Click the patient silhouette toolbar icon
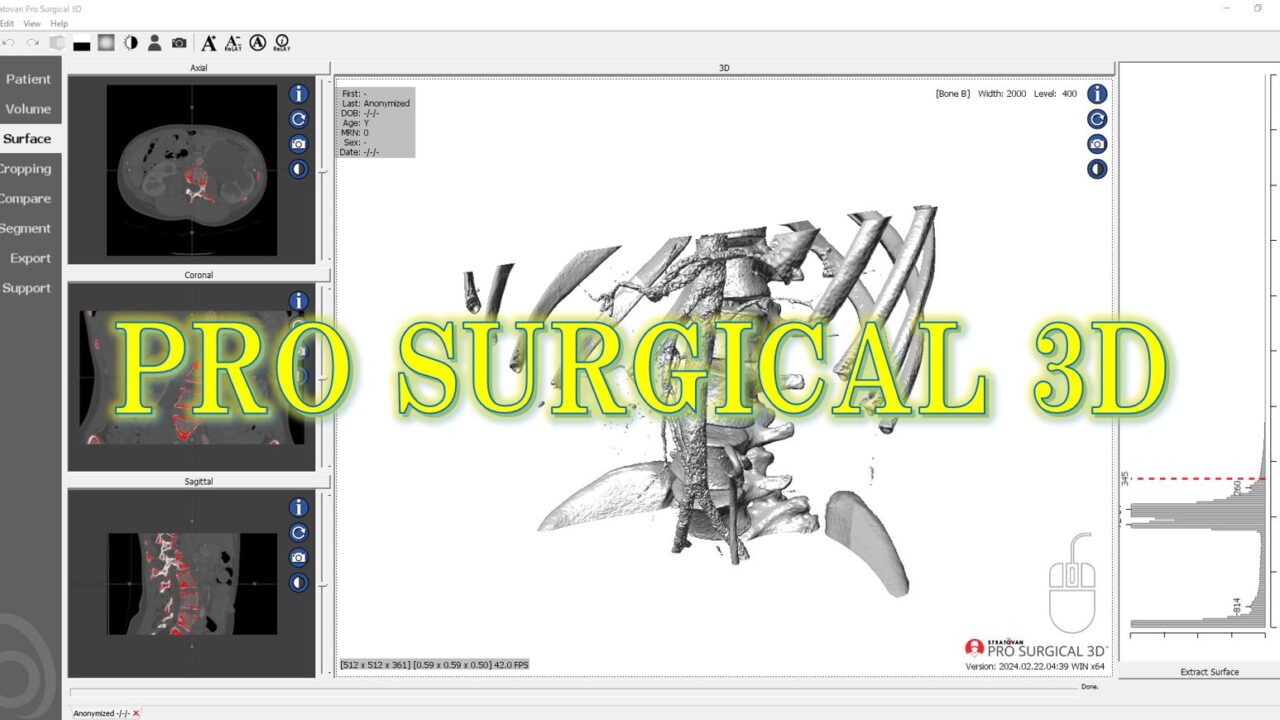This screenshot has width=1280, height=720. click(x=154, y=43)
